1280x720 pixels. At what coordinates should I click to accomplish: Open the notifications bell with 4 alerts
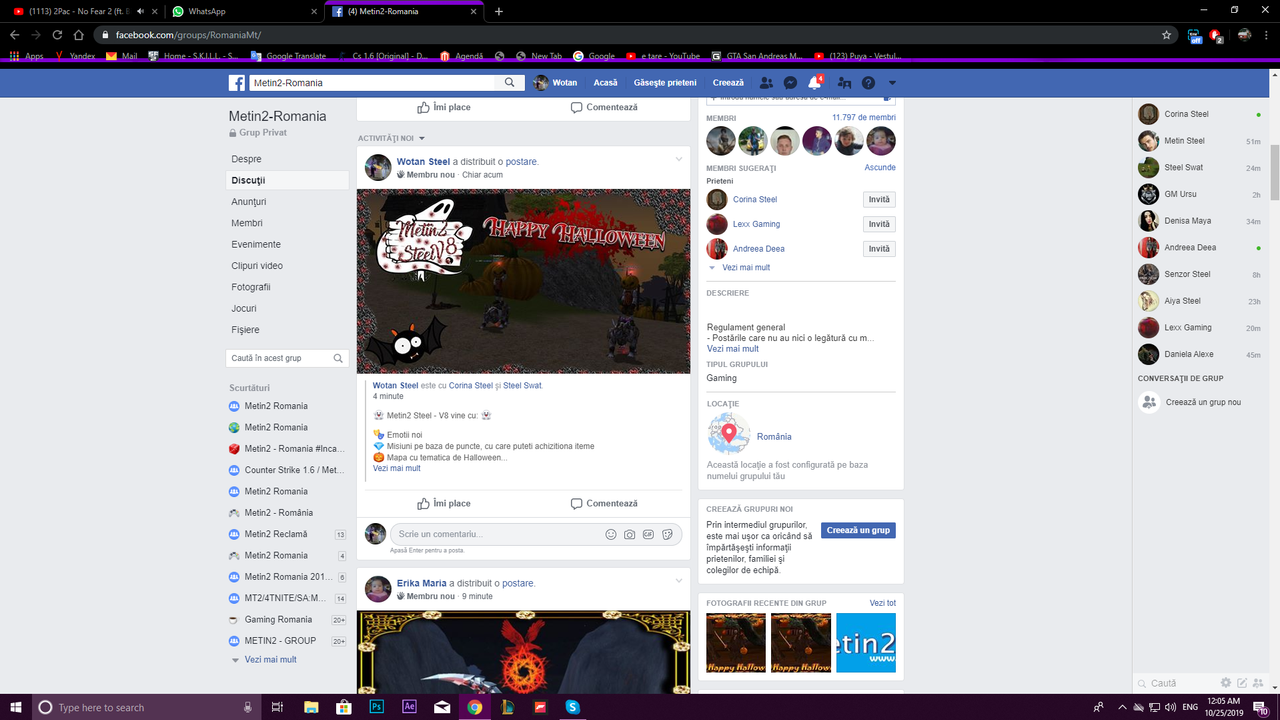pos(813,82)
